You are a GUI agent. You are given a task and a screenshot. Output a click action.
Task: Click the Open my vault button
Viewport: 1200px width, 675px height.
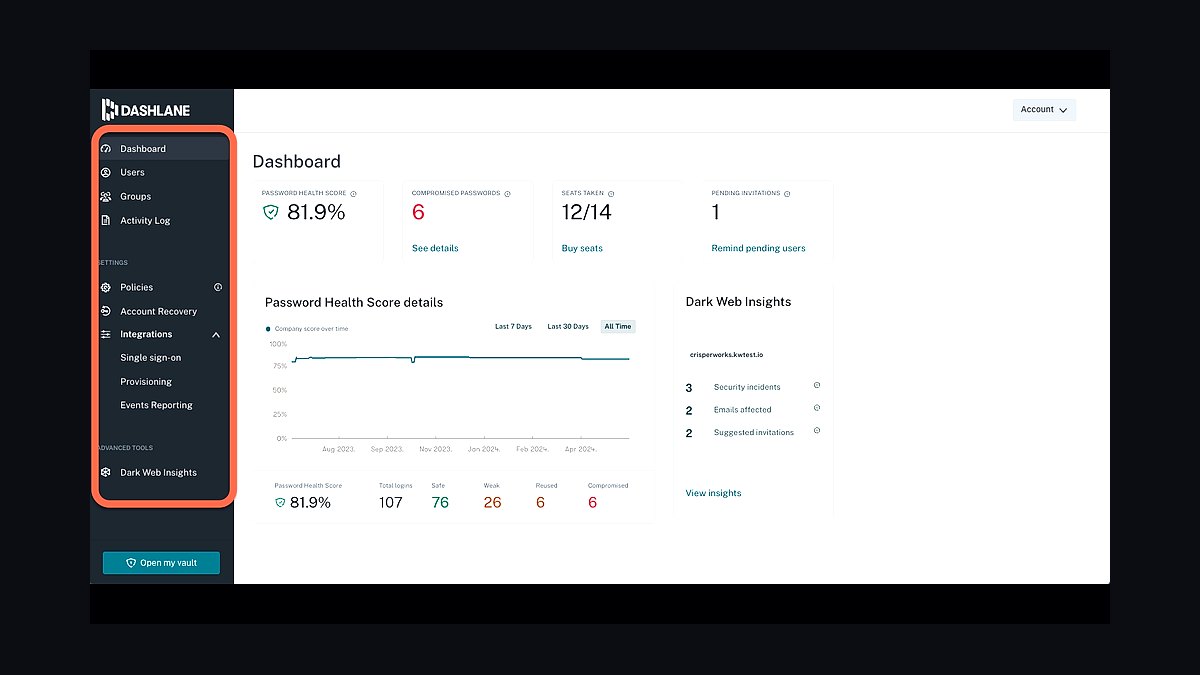161,563
